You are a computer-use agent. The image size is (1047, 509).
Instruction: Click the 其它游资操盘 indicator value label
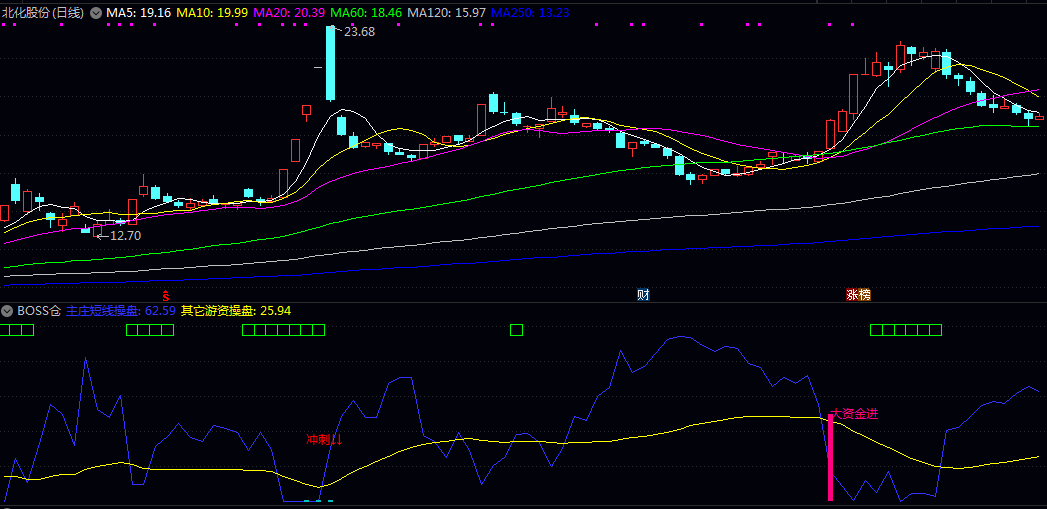pyautogui.click(x=249, y=310)
